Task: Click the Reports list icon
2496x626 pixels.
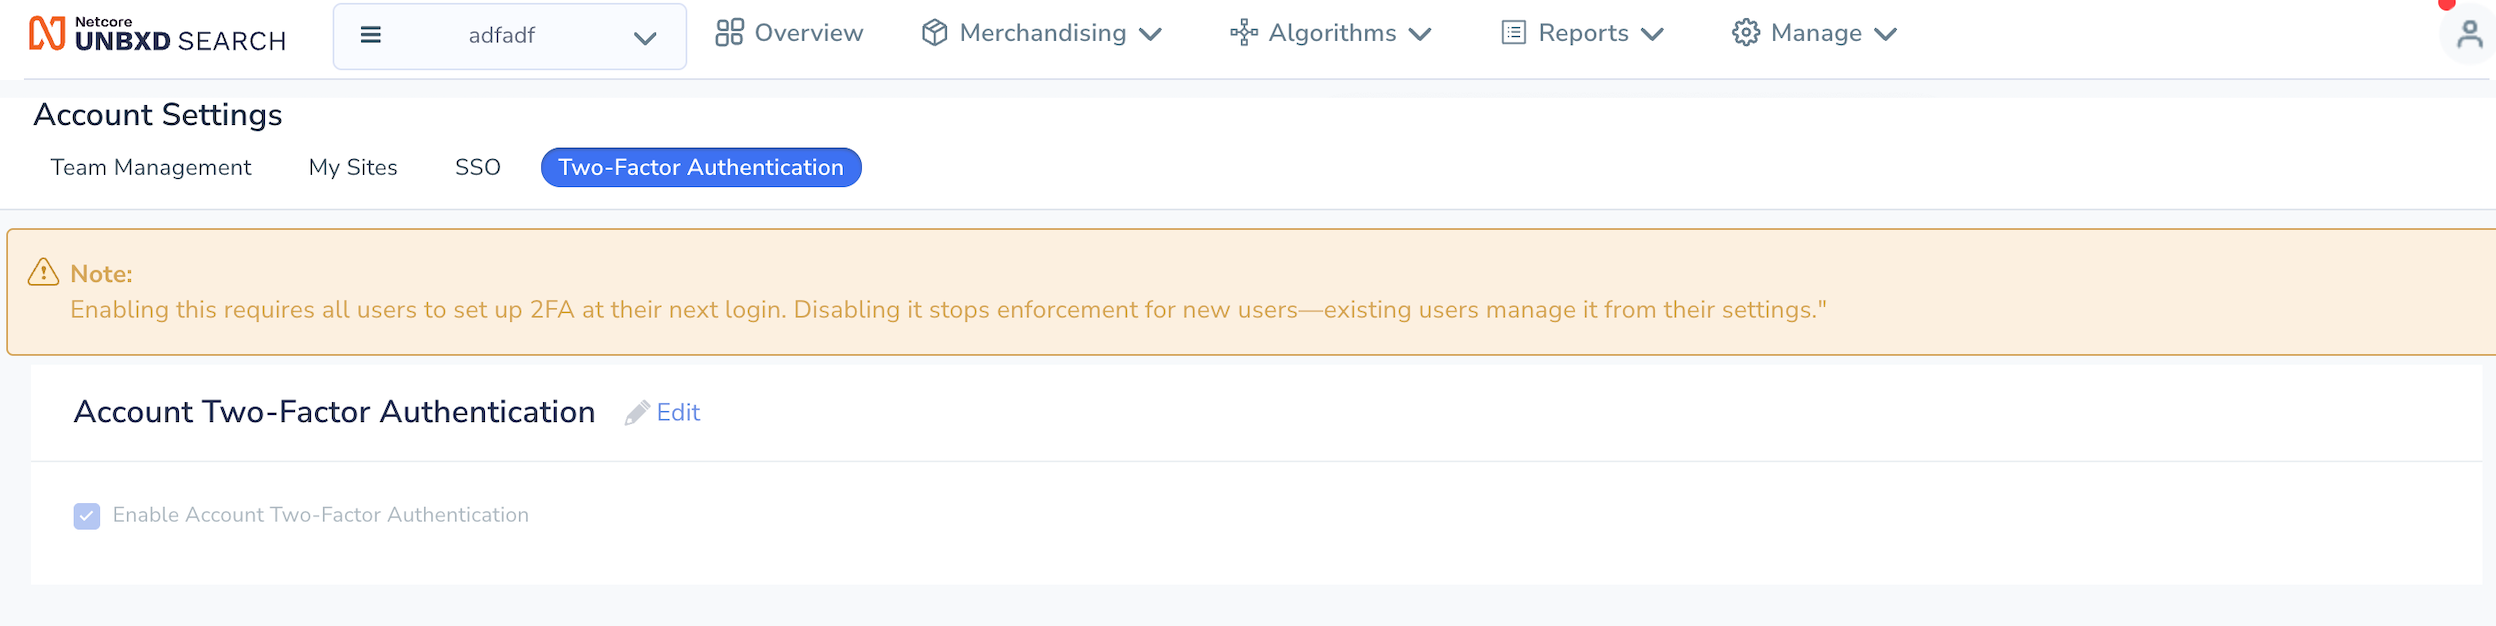Action: tap(1514, 33)
